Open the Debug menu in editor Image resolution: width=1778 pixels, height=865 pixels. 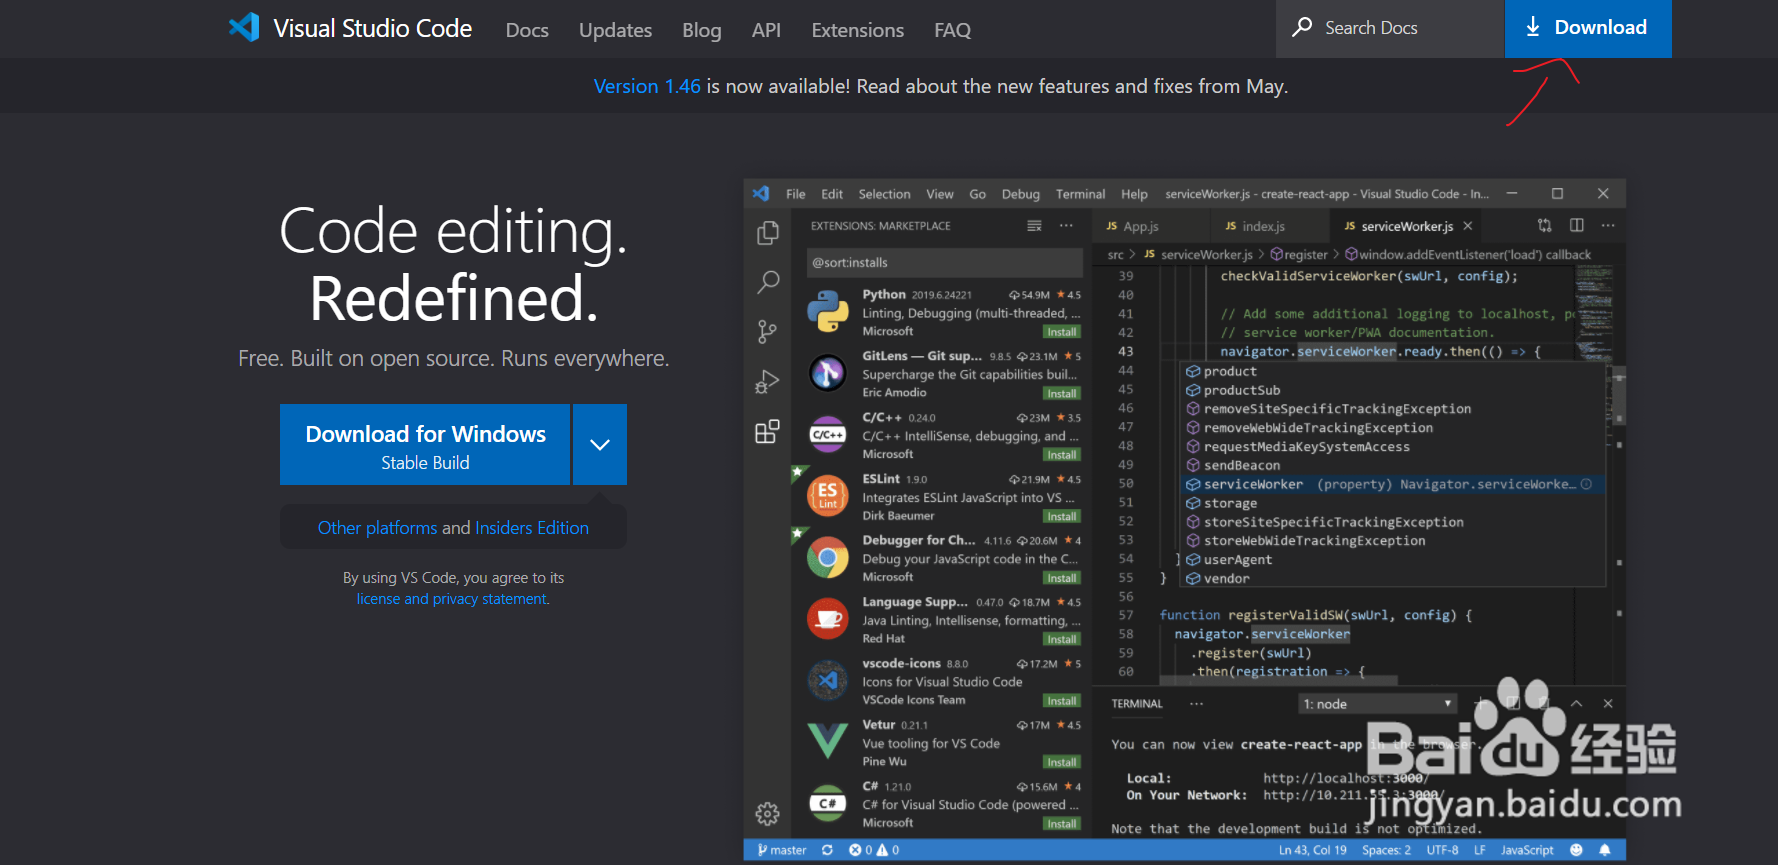click(x=1021, y=194)
